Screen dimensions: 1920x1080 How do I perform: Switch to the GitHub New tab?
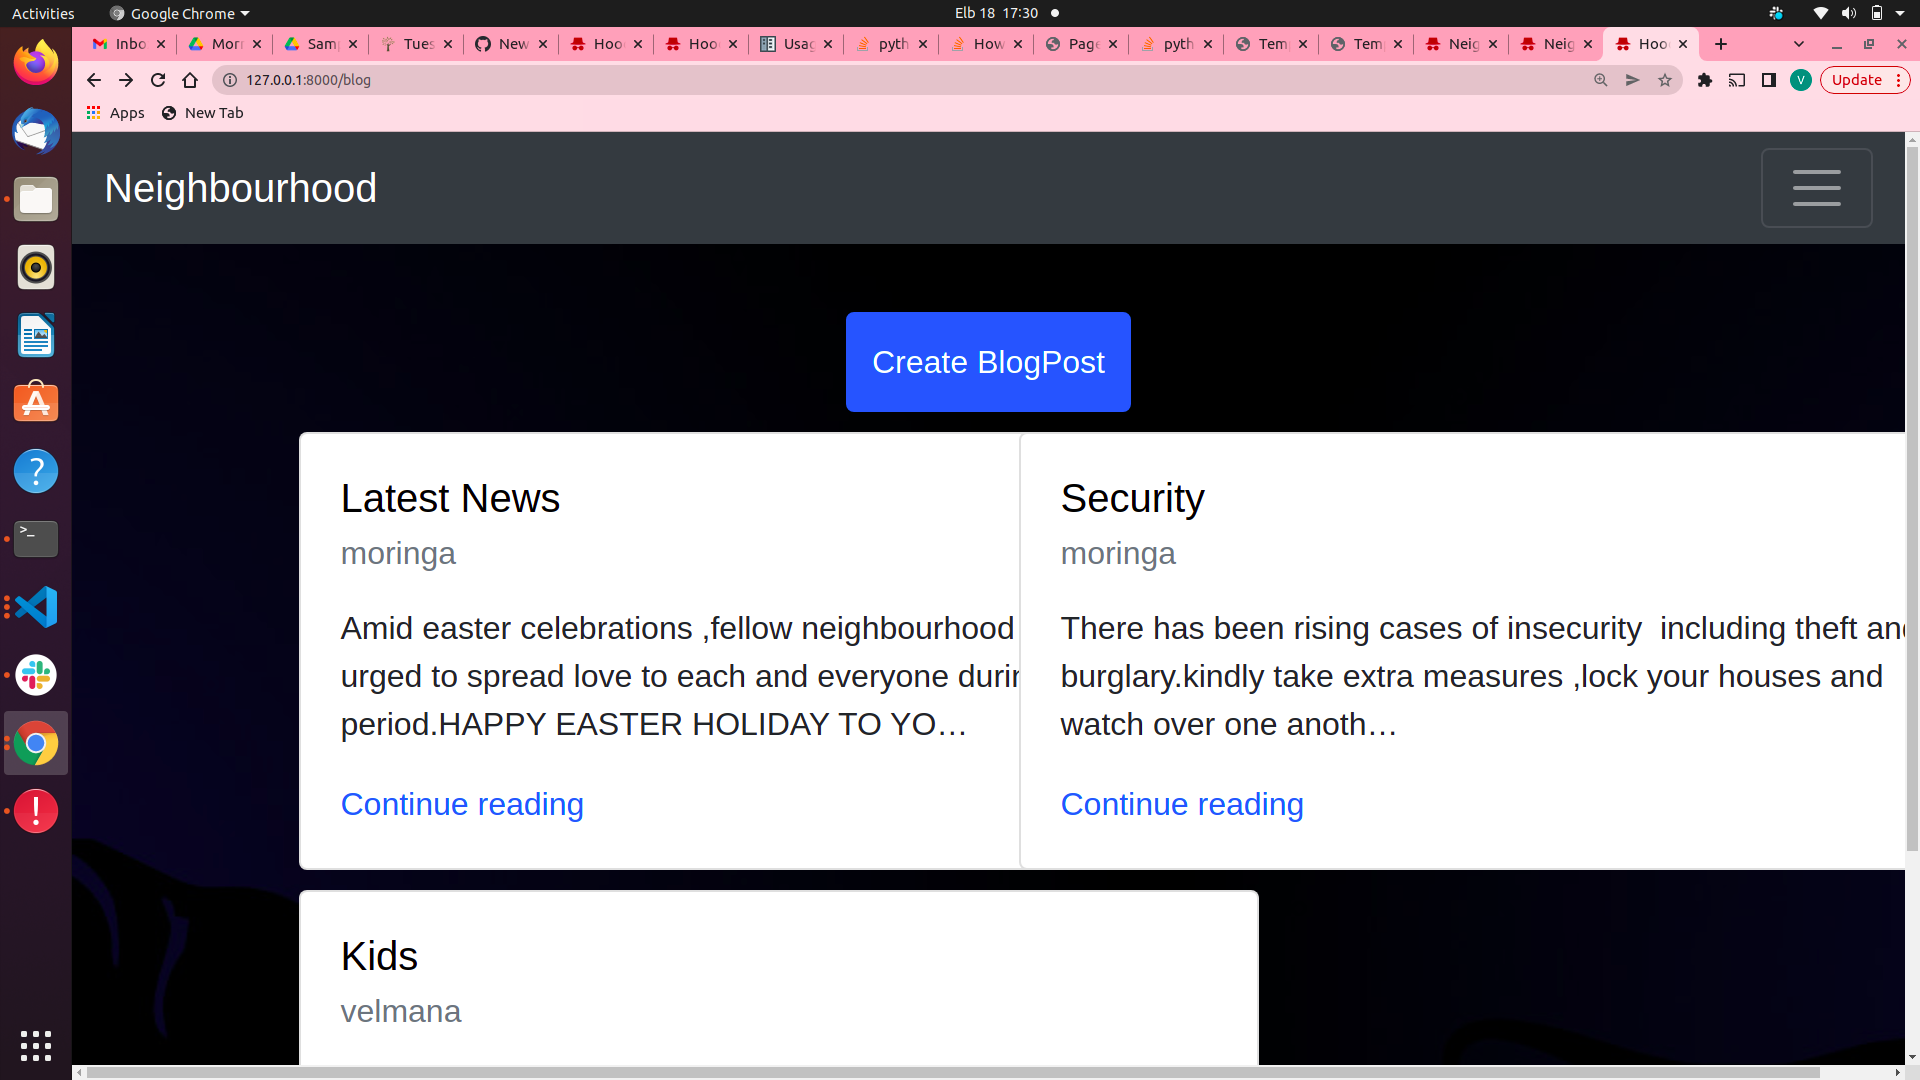pyautogui.click(x=508, y=44)
